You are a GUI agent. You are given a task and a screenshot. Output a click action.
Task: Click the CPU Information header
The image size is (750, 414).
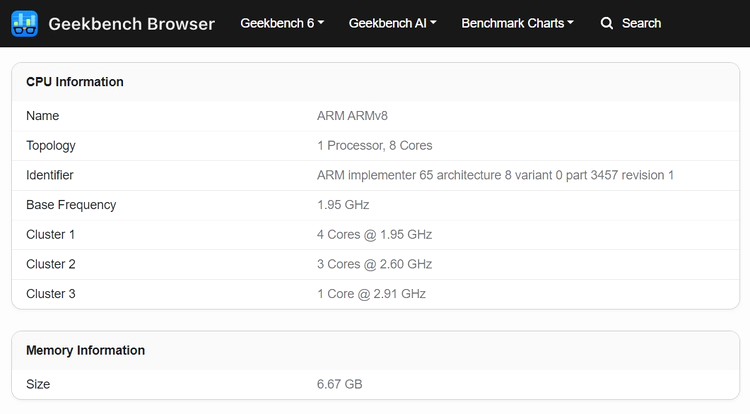click(x=75, y=82)
